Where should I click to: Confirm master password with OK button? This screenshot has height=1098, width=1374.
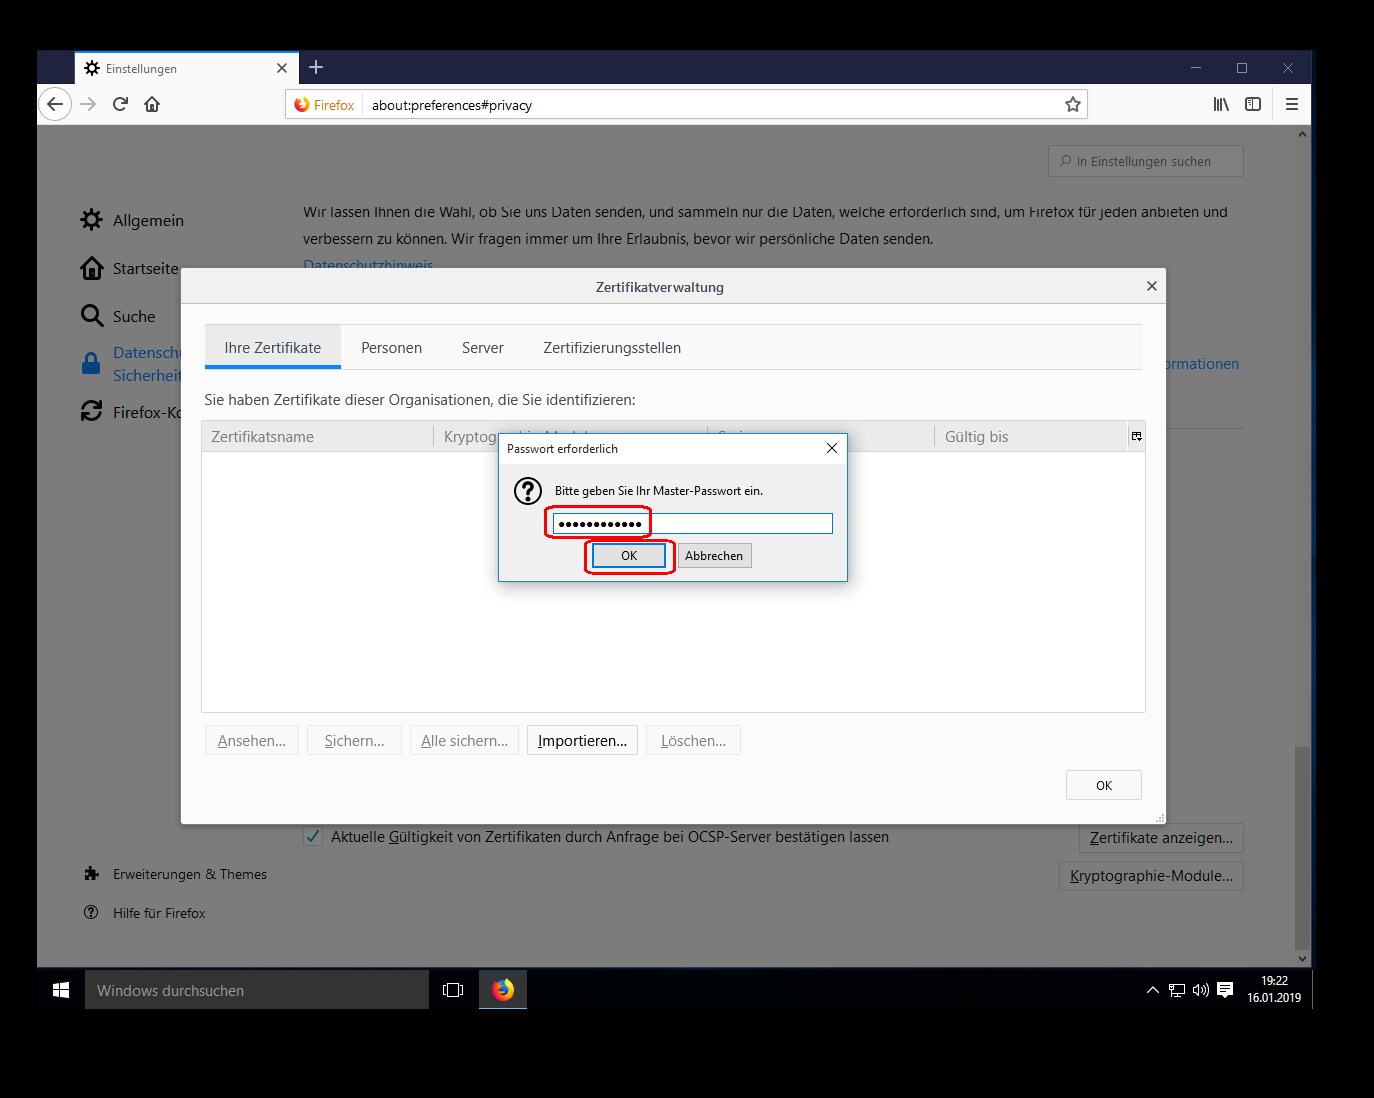click(x=628, y=556)
